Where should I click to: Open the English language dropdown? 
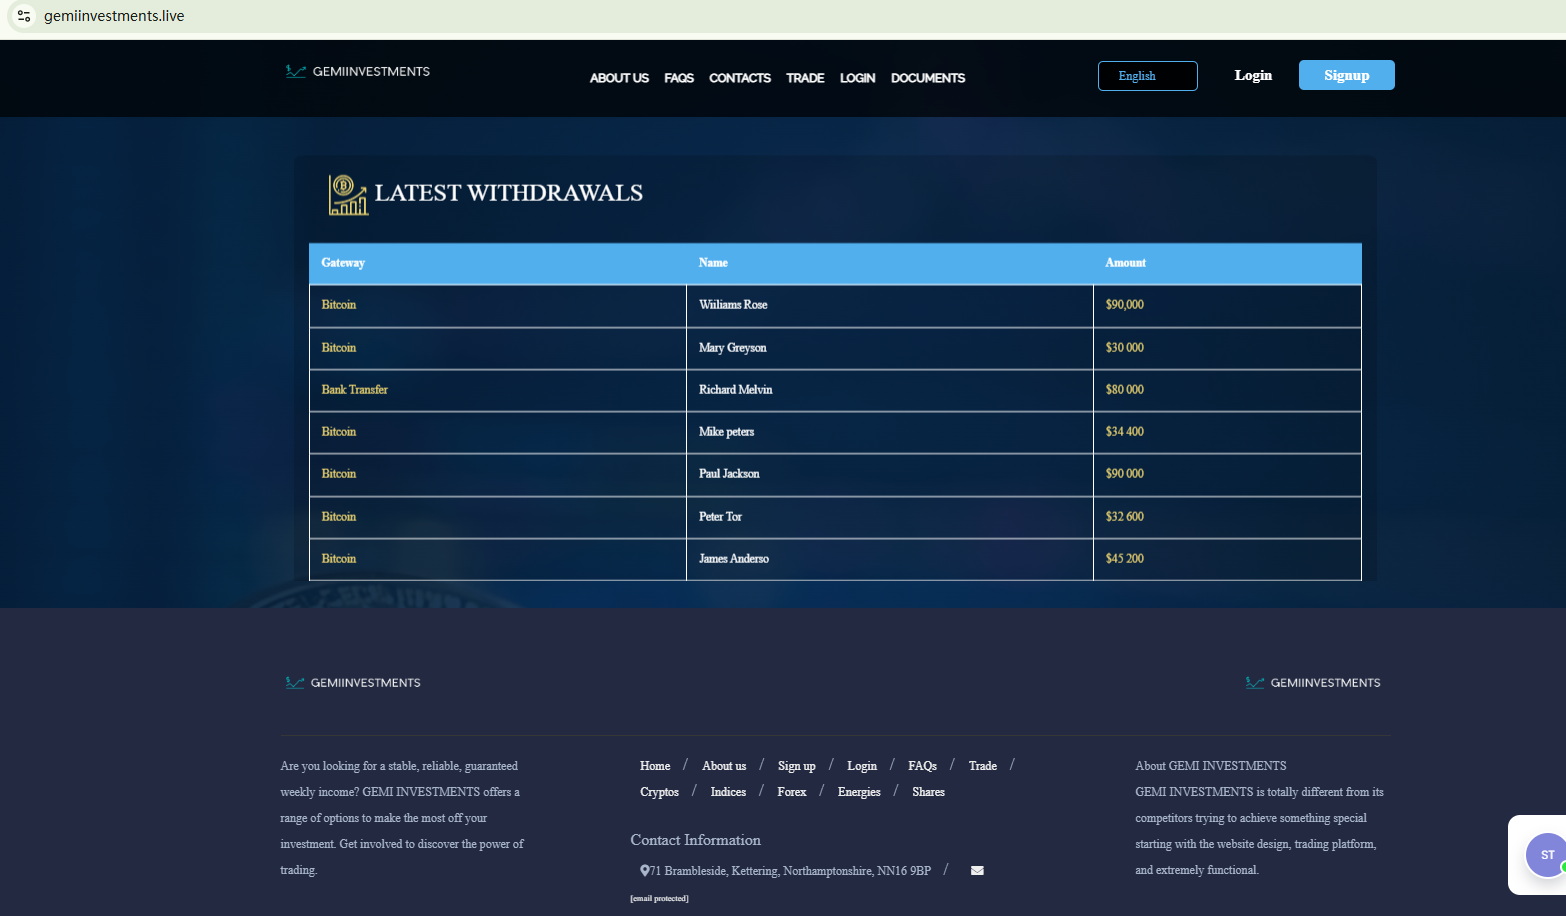pyautogui.click(x=1147, y=76)
